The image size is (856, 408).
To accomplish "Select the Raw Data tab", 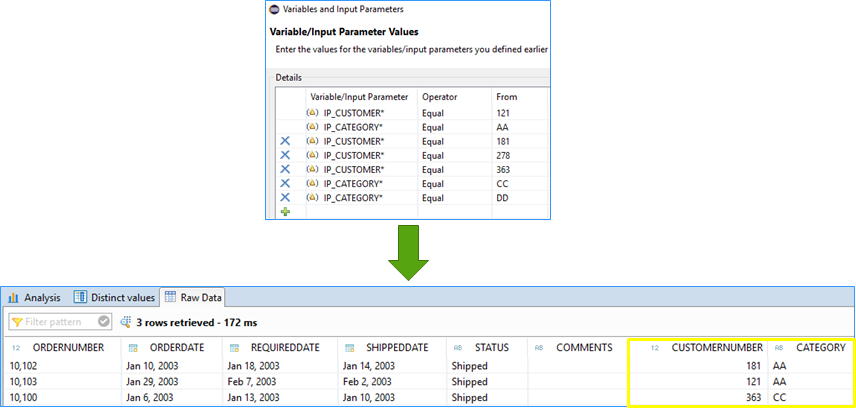I will [x=194, y=297].
